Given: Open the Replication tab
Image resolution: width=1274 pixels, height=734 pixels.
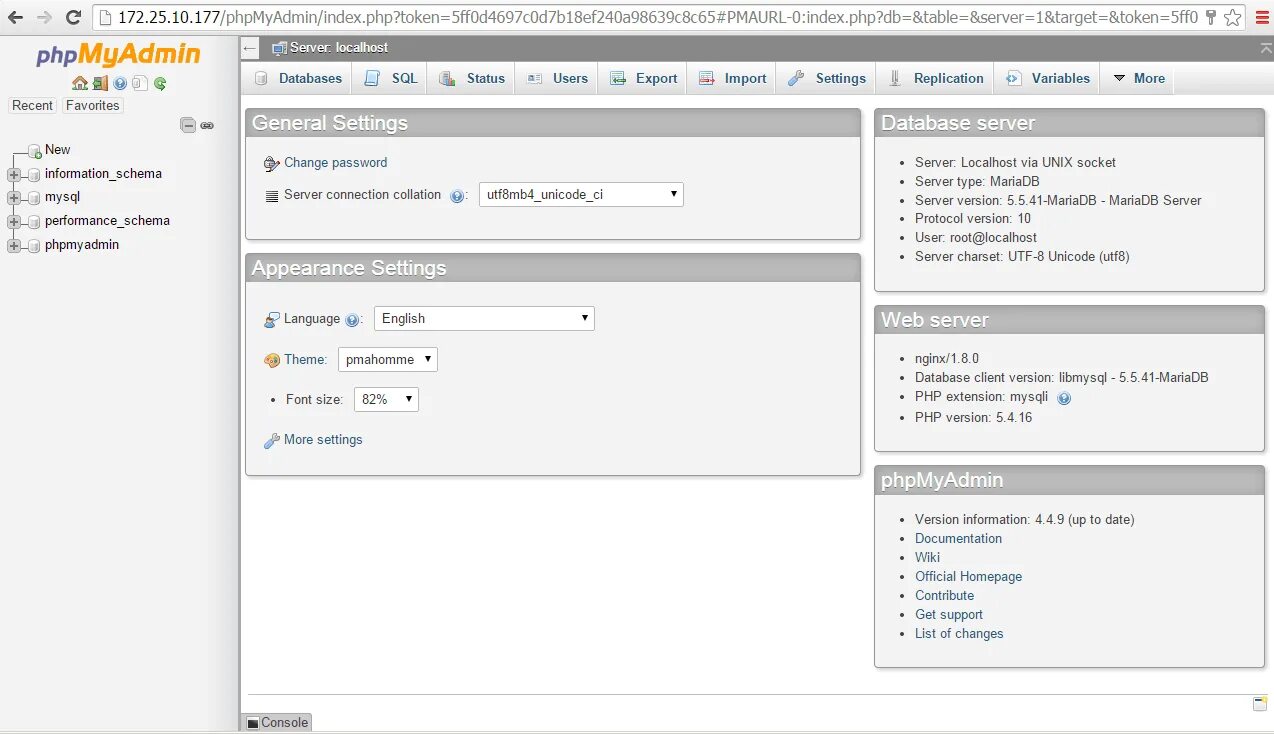Looking at the screenshot, I should pos(935,79).
